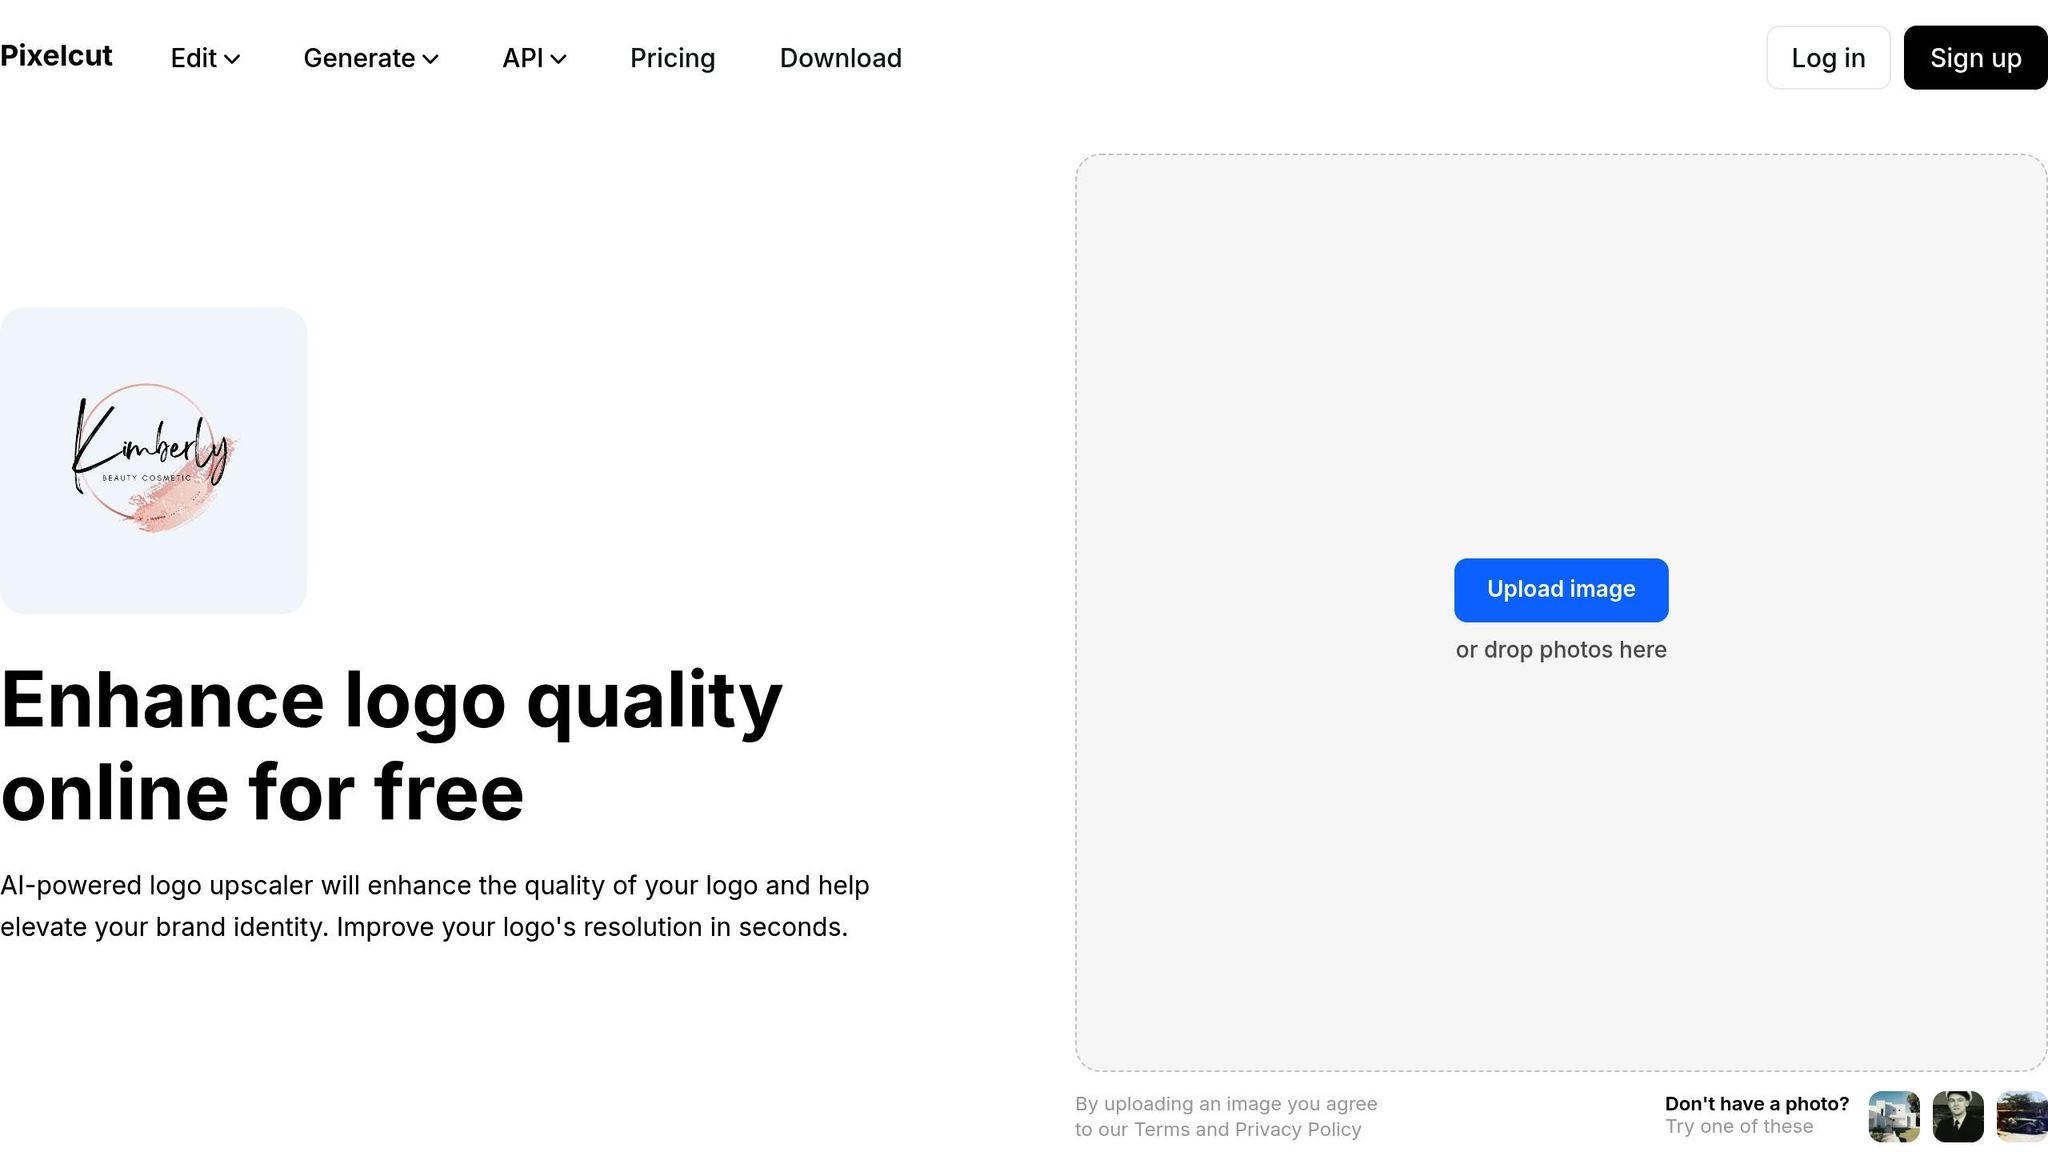Viewport: 2048px width, 1152px height.
Task: Choose the man in uniform sample photo
Action: pyautogui.click(x=1957, y=1116)
